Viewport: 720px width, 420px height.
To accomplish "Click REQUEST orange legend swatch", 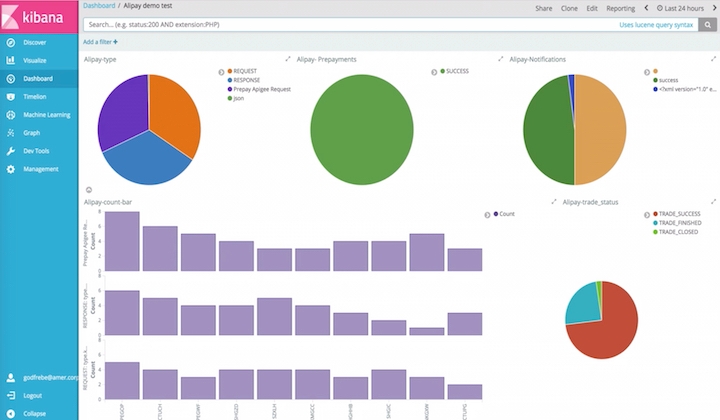I will (x=230, y=71).
